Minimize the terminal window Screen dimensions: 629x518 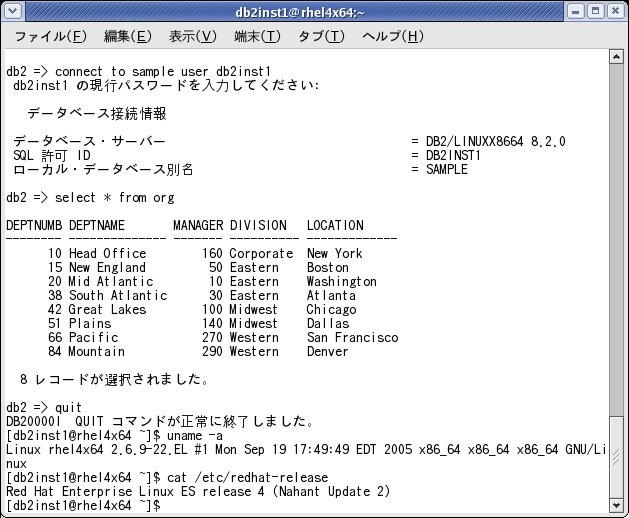click(575, 12)
